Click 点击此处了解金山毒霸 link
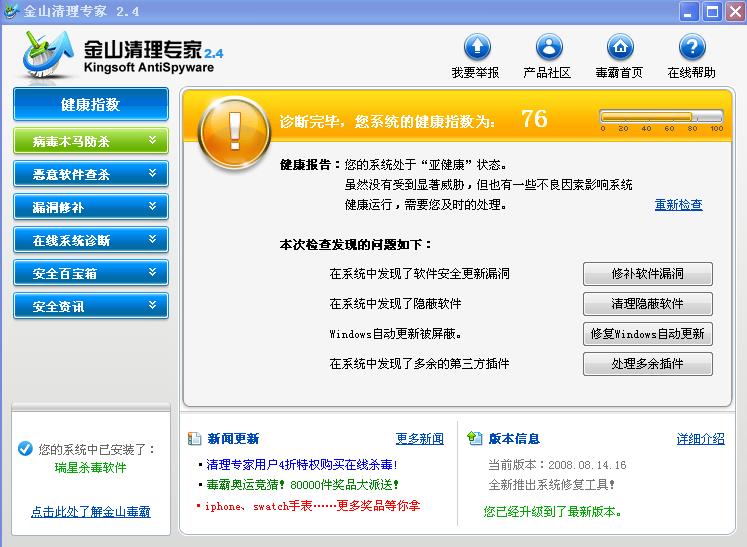The image size is (747, 547). 91,512
